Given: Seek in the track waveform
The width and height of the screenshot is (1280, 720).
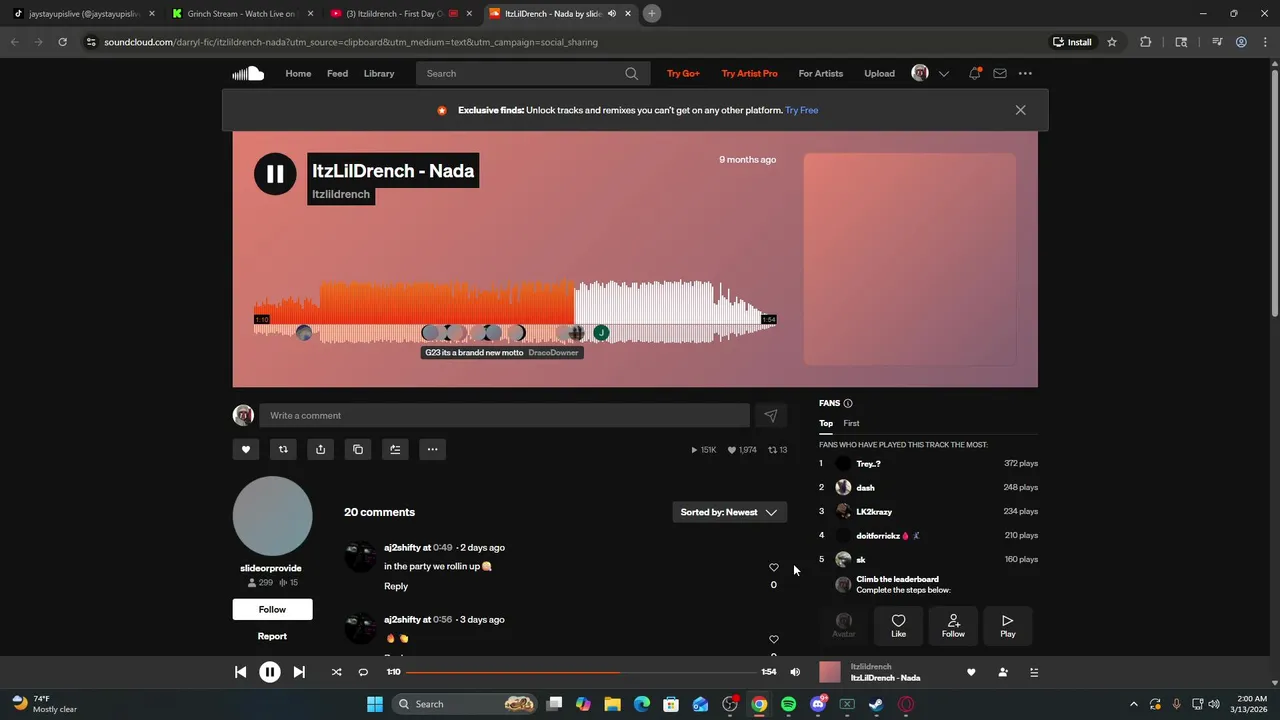Looking at the screenshot, I should click(515, 312).
